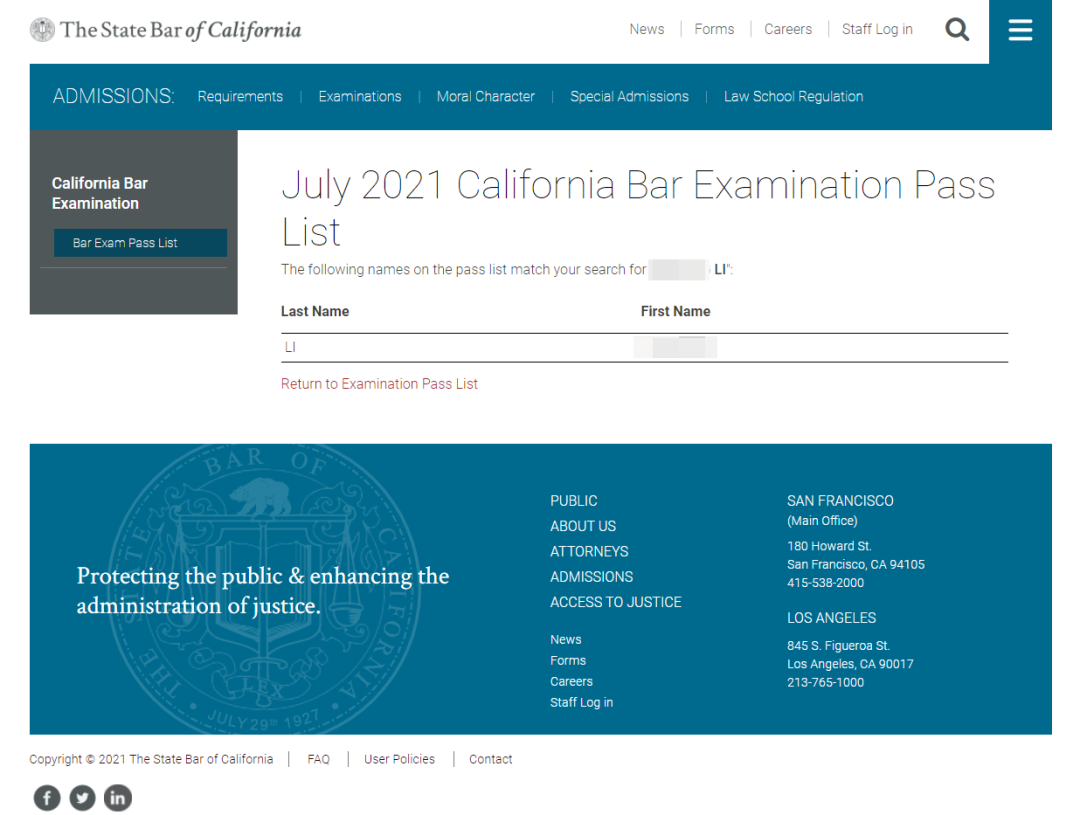Open ATTORNEYS footer link
The image size is (1080, 815).
tap(589, 552)
